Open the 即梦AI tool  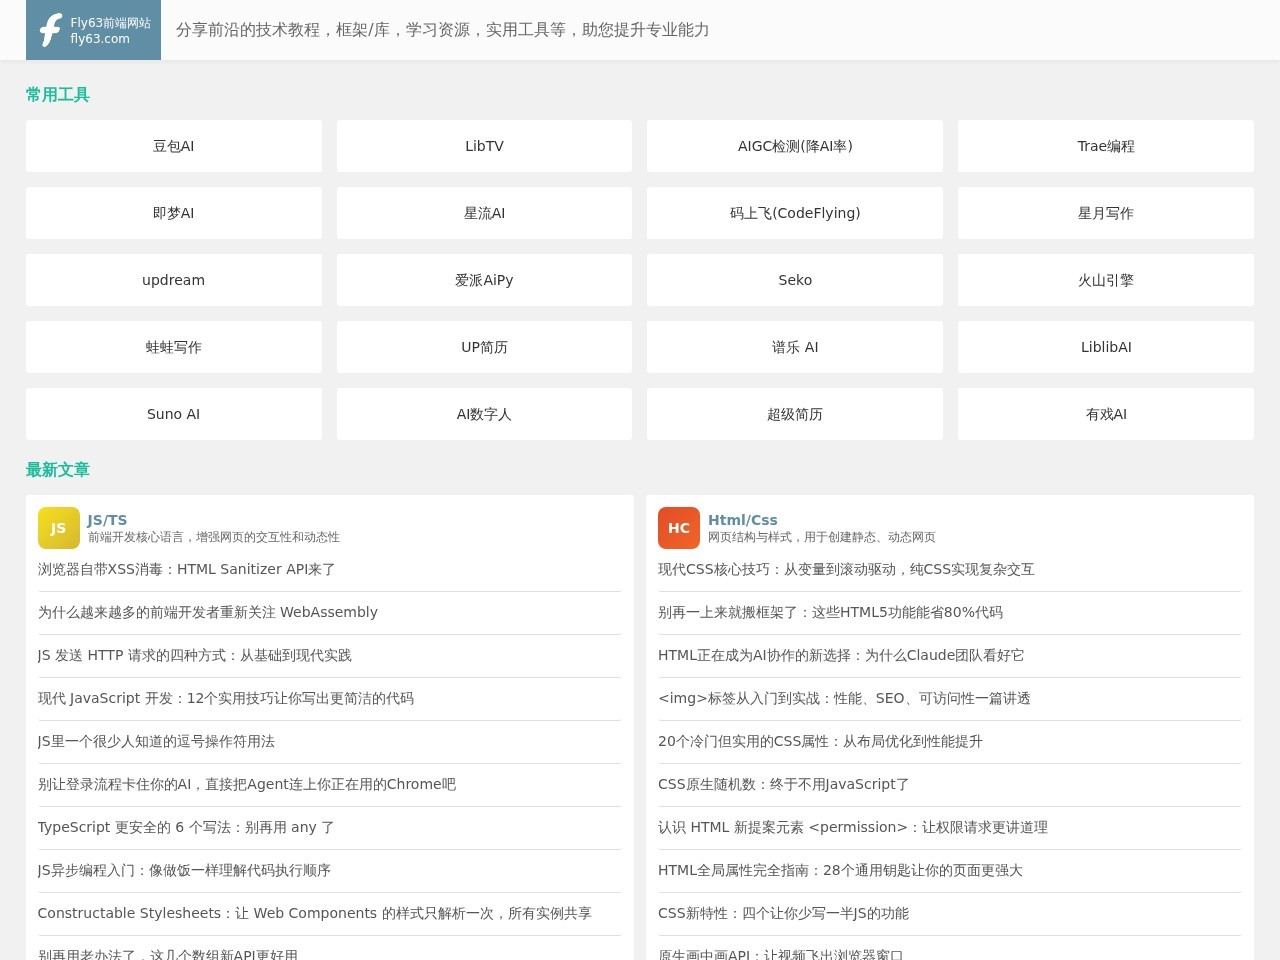pyautogui.click(x=174, y=213)
